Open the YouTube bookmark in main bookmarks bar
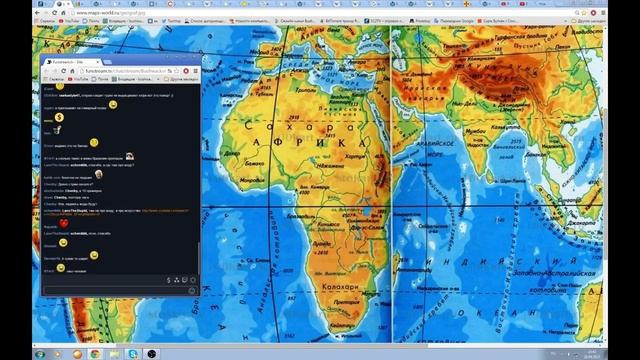Screen dimensions: 640x360 69,21
